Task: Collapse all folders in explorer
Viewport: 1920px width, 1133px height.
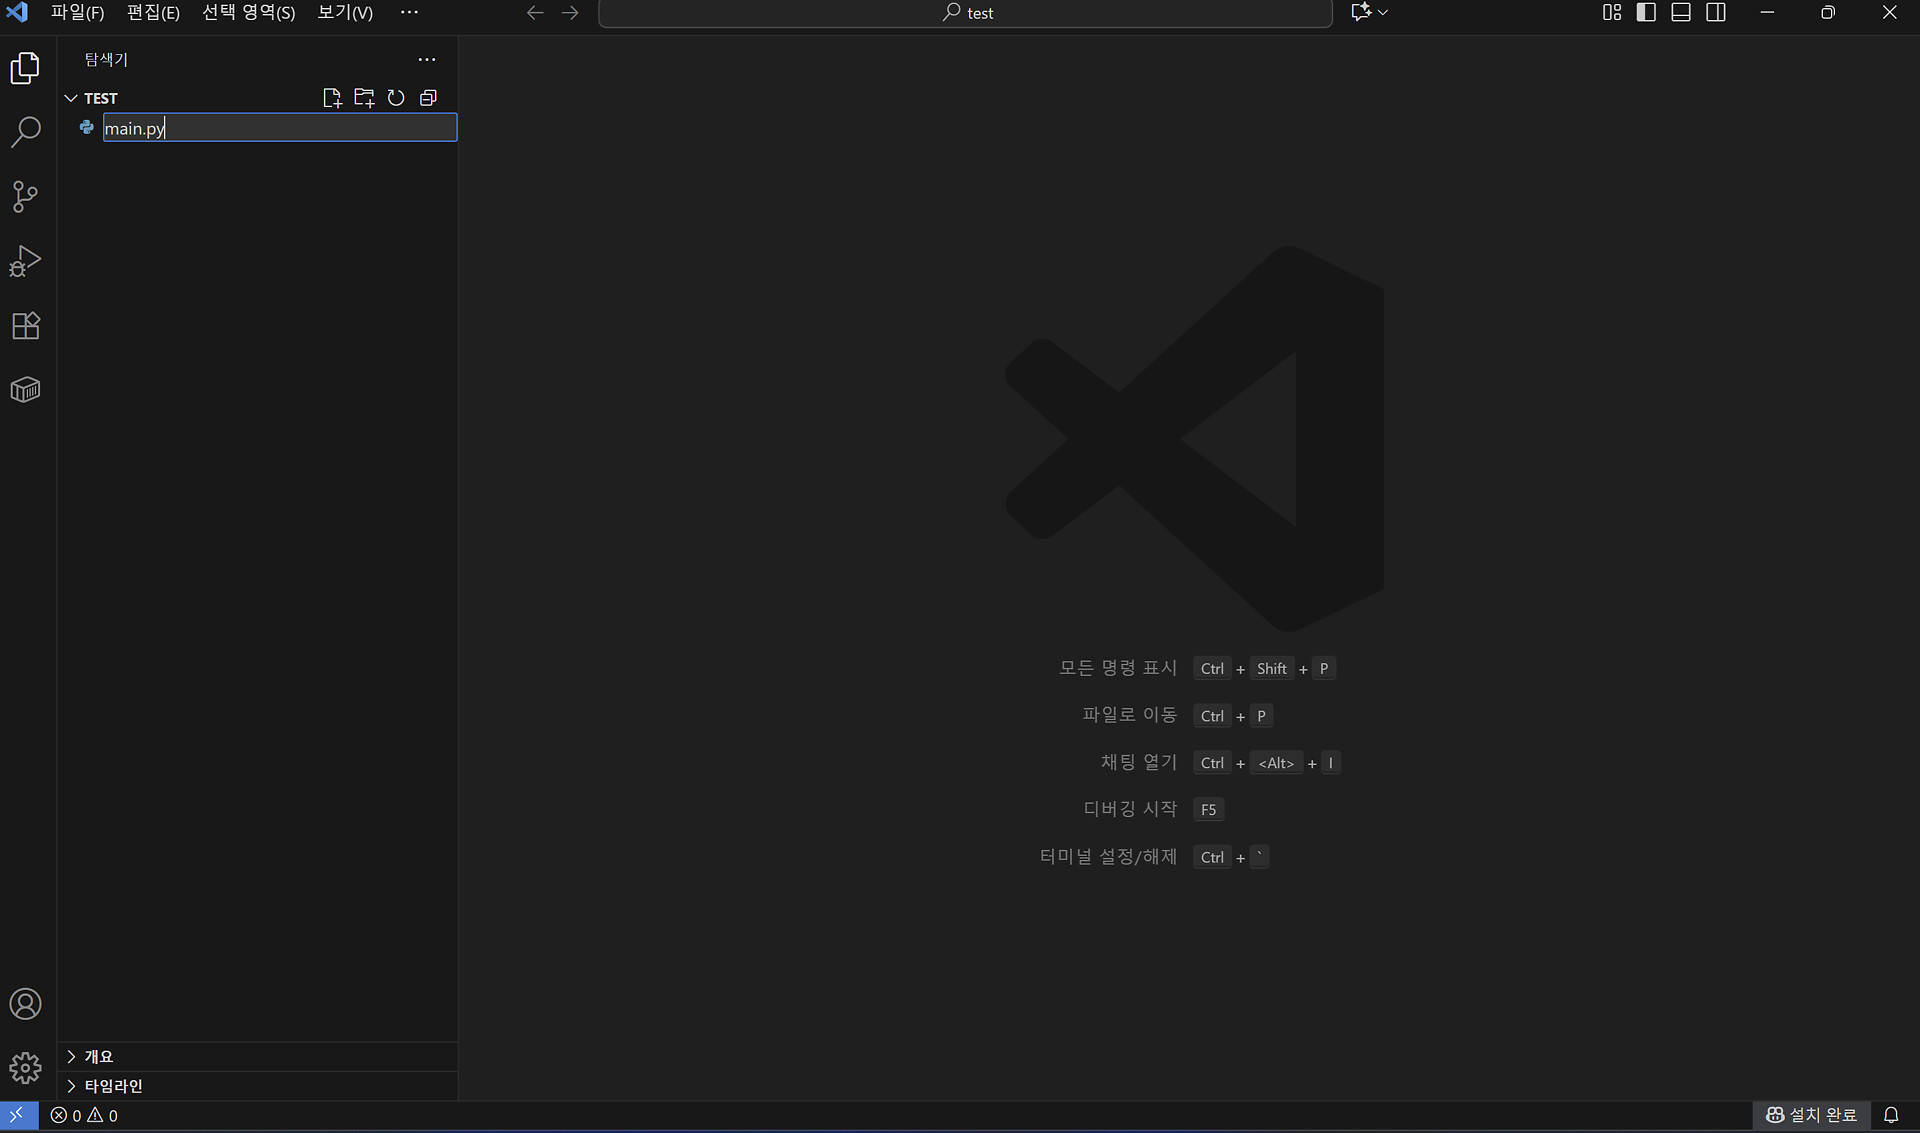Action: click(x=428, y=98)
